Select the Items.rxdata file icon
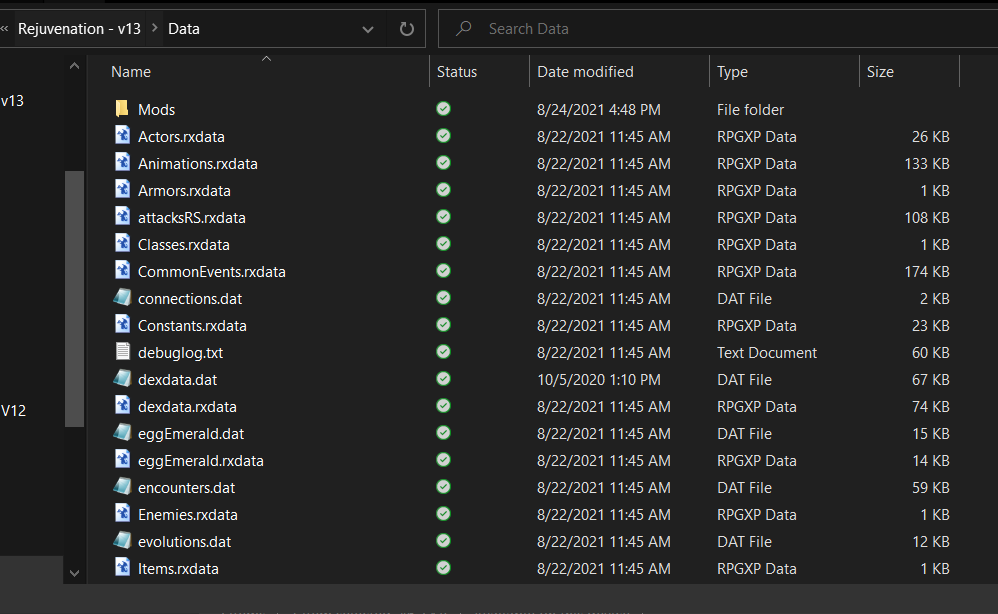Screen dimensions: 998x614 point(122,568)
